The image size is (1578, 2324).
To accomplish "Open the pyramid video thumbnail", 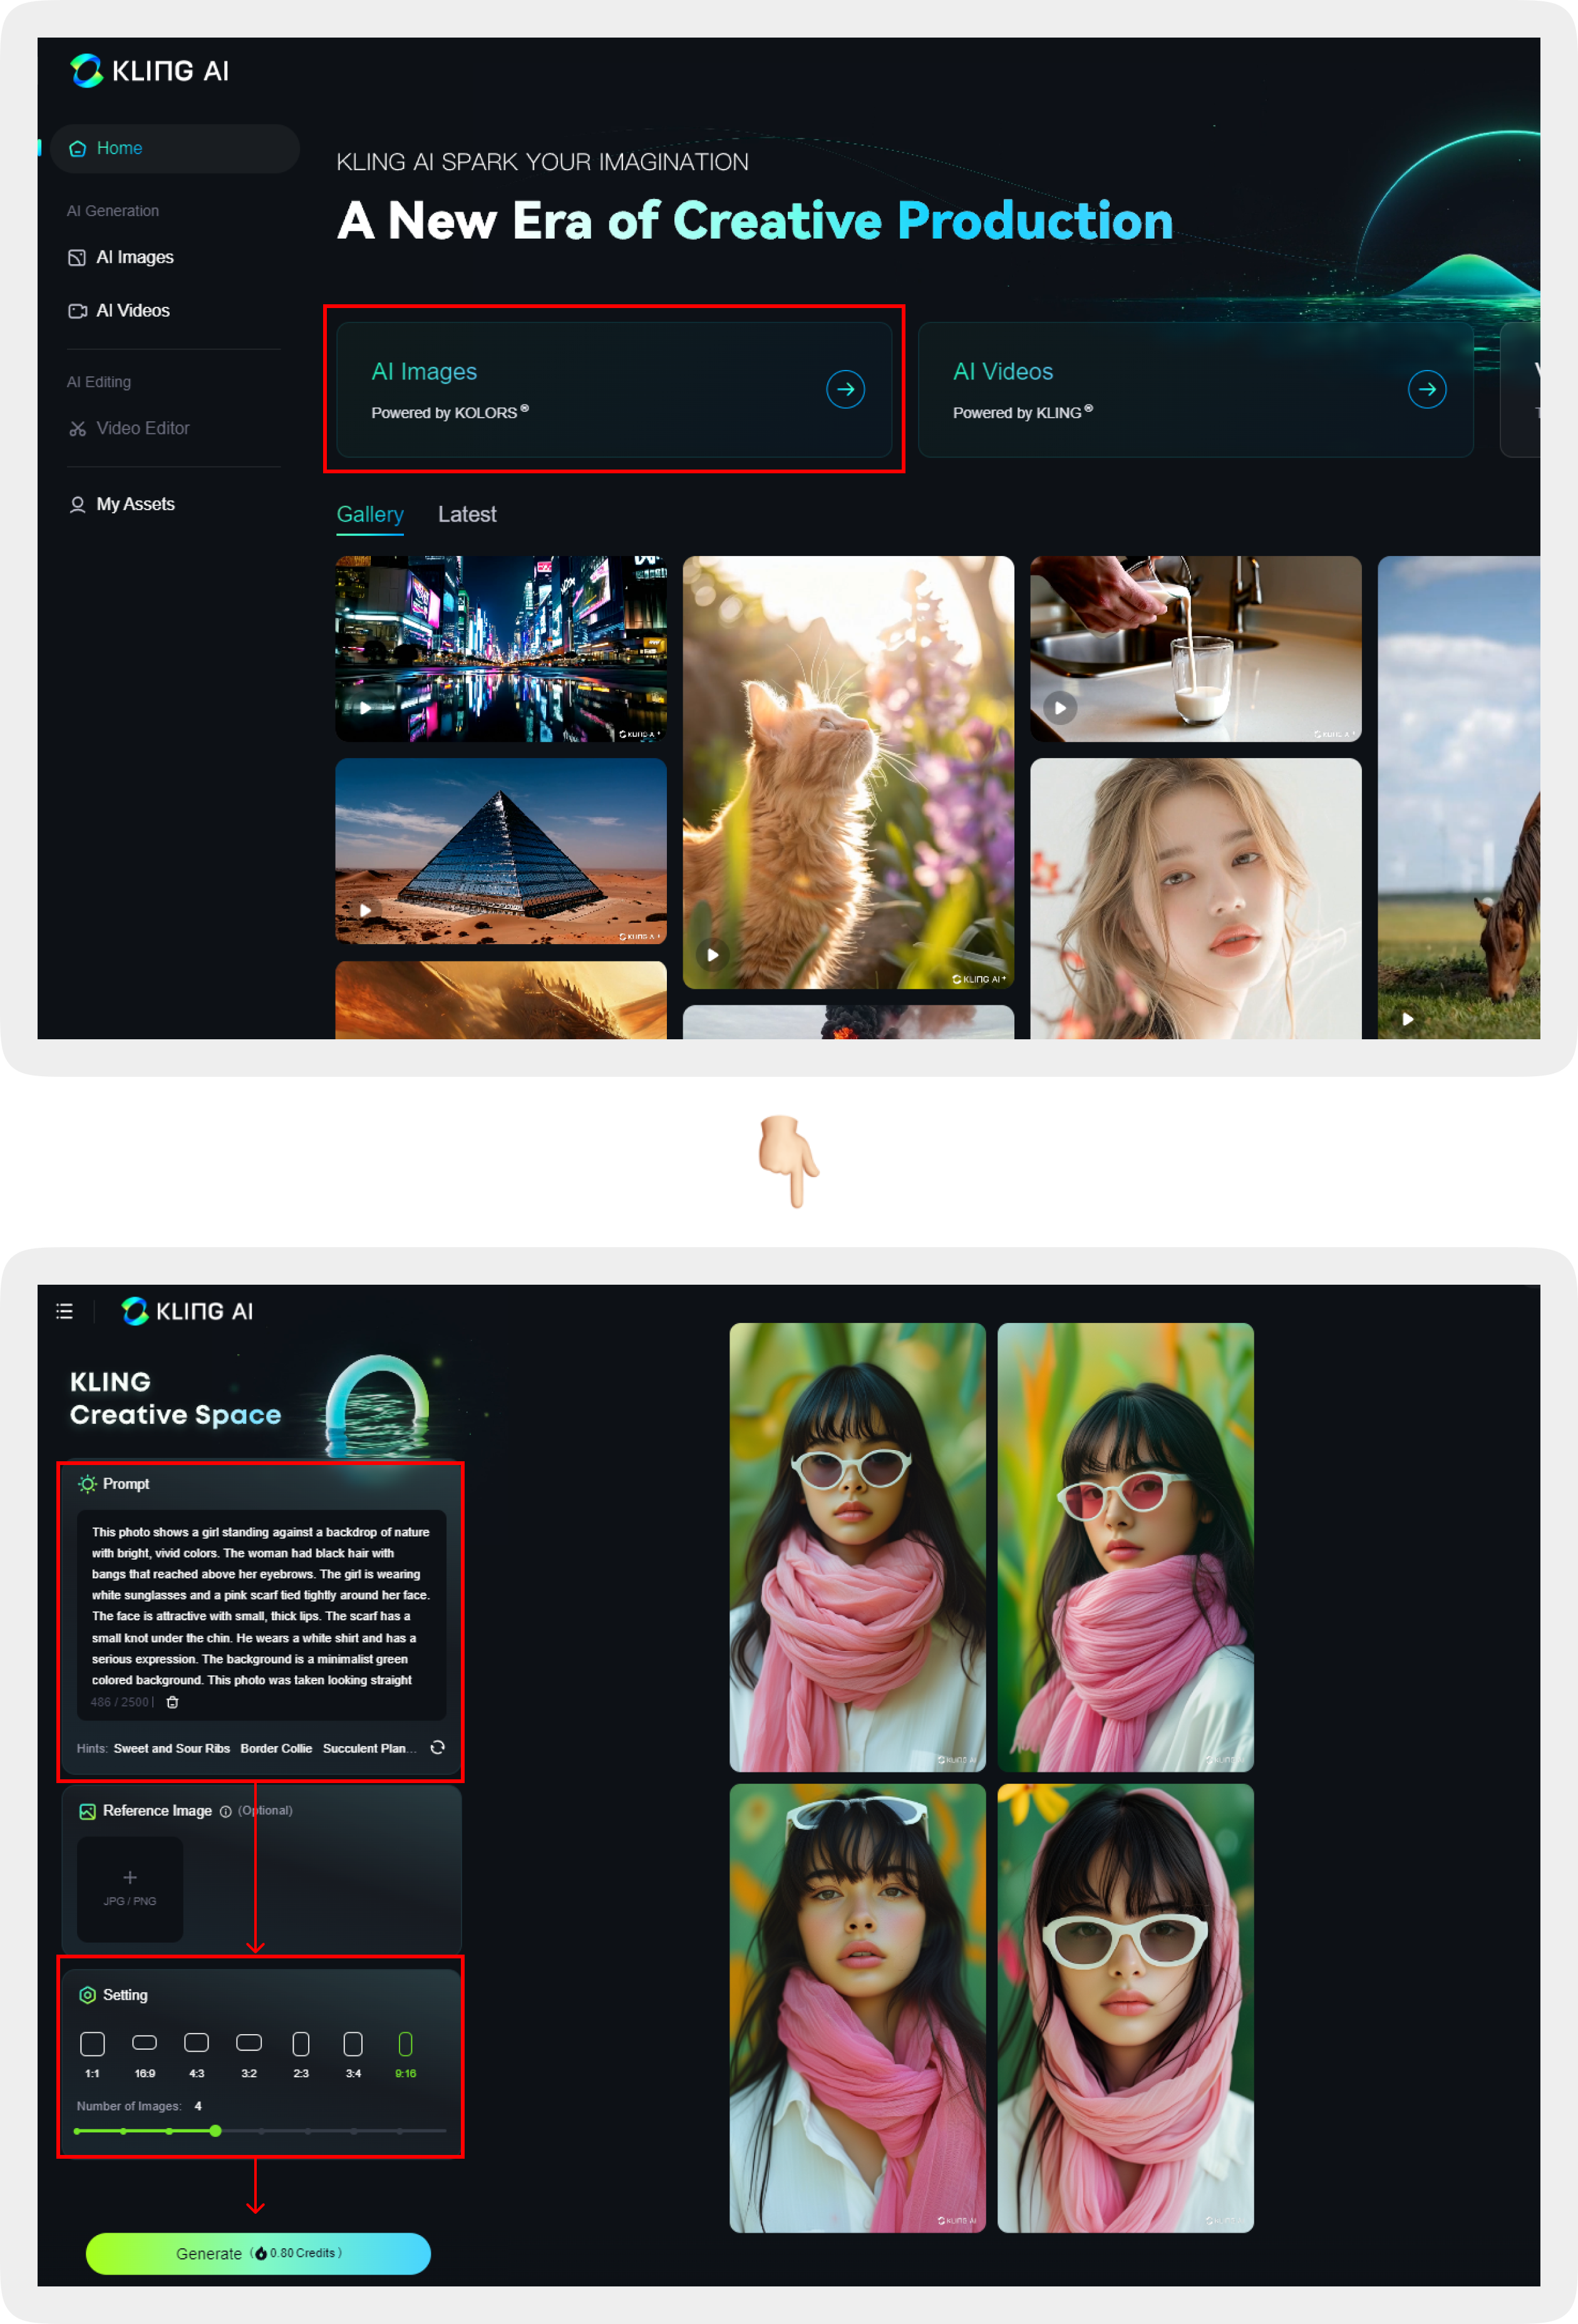I will click(500, 850).
